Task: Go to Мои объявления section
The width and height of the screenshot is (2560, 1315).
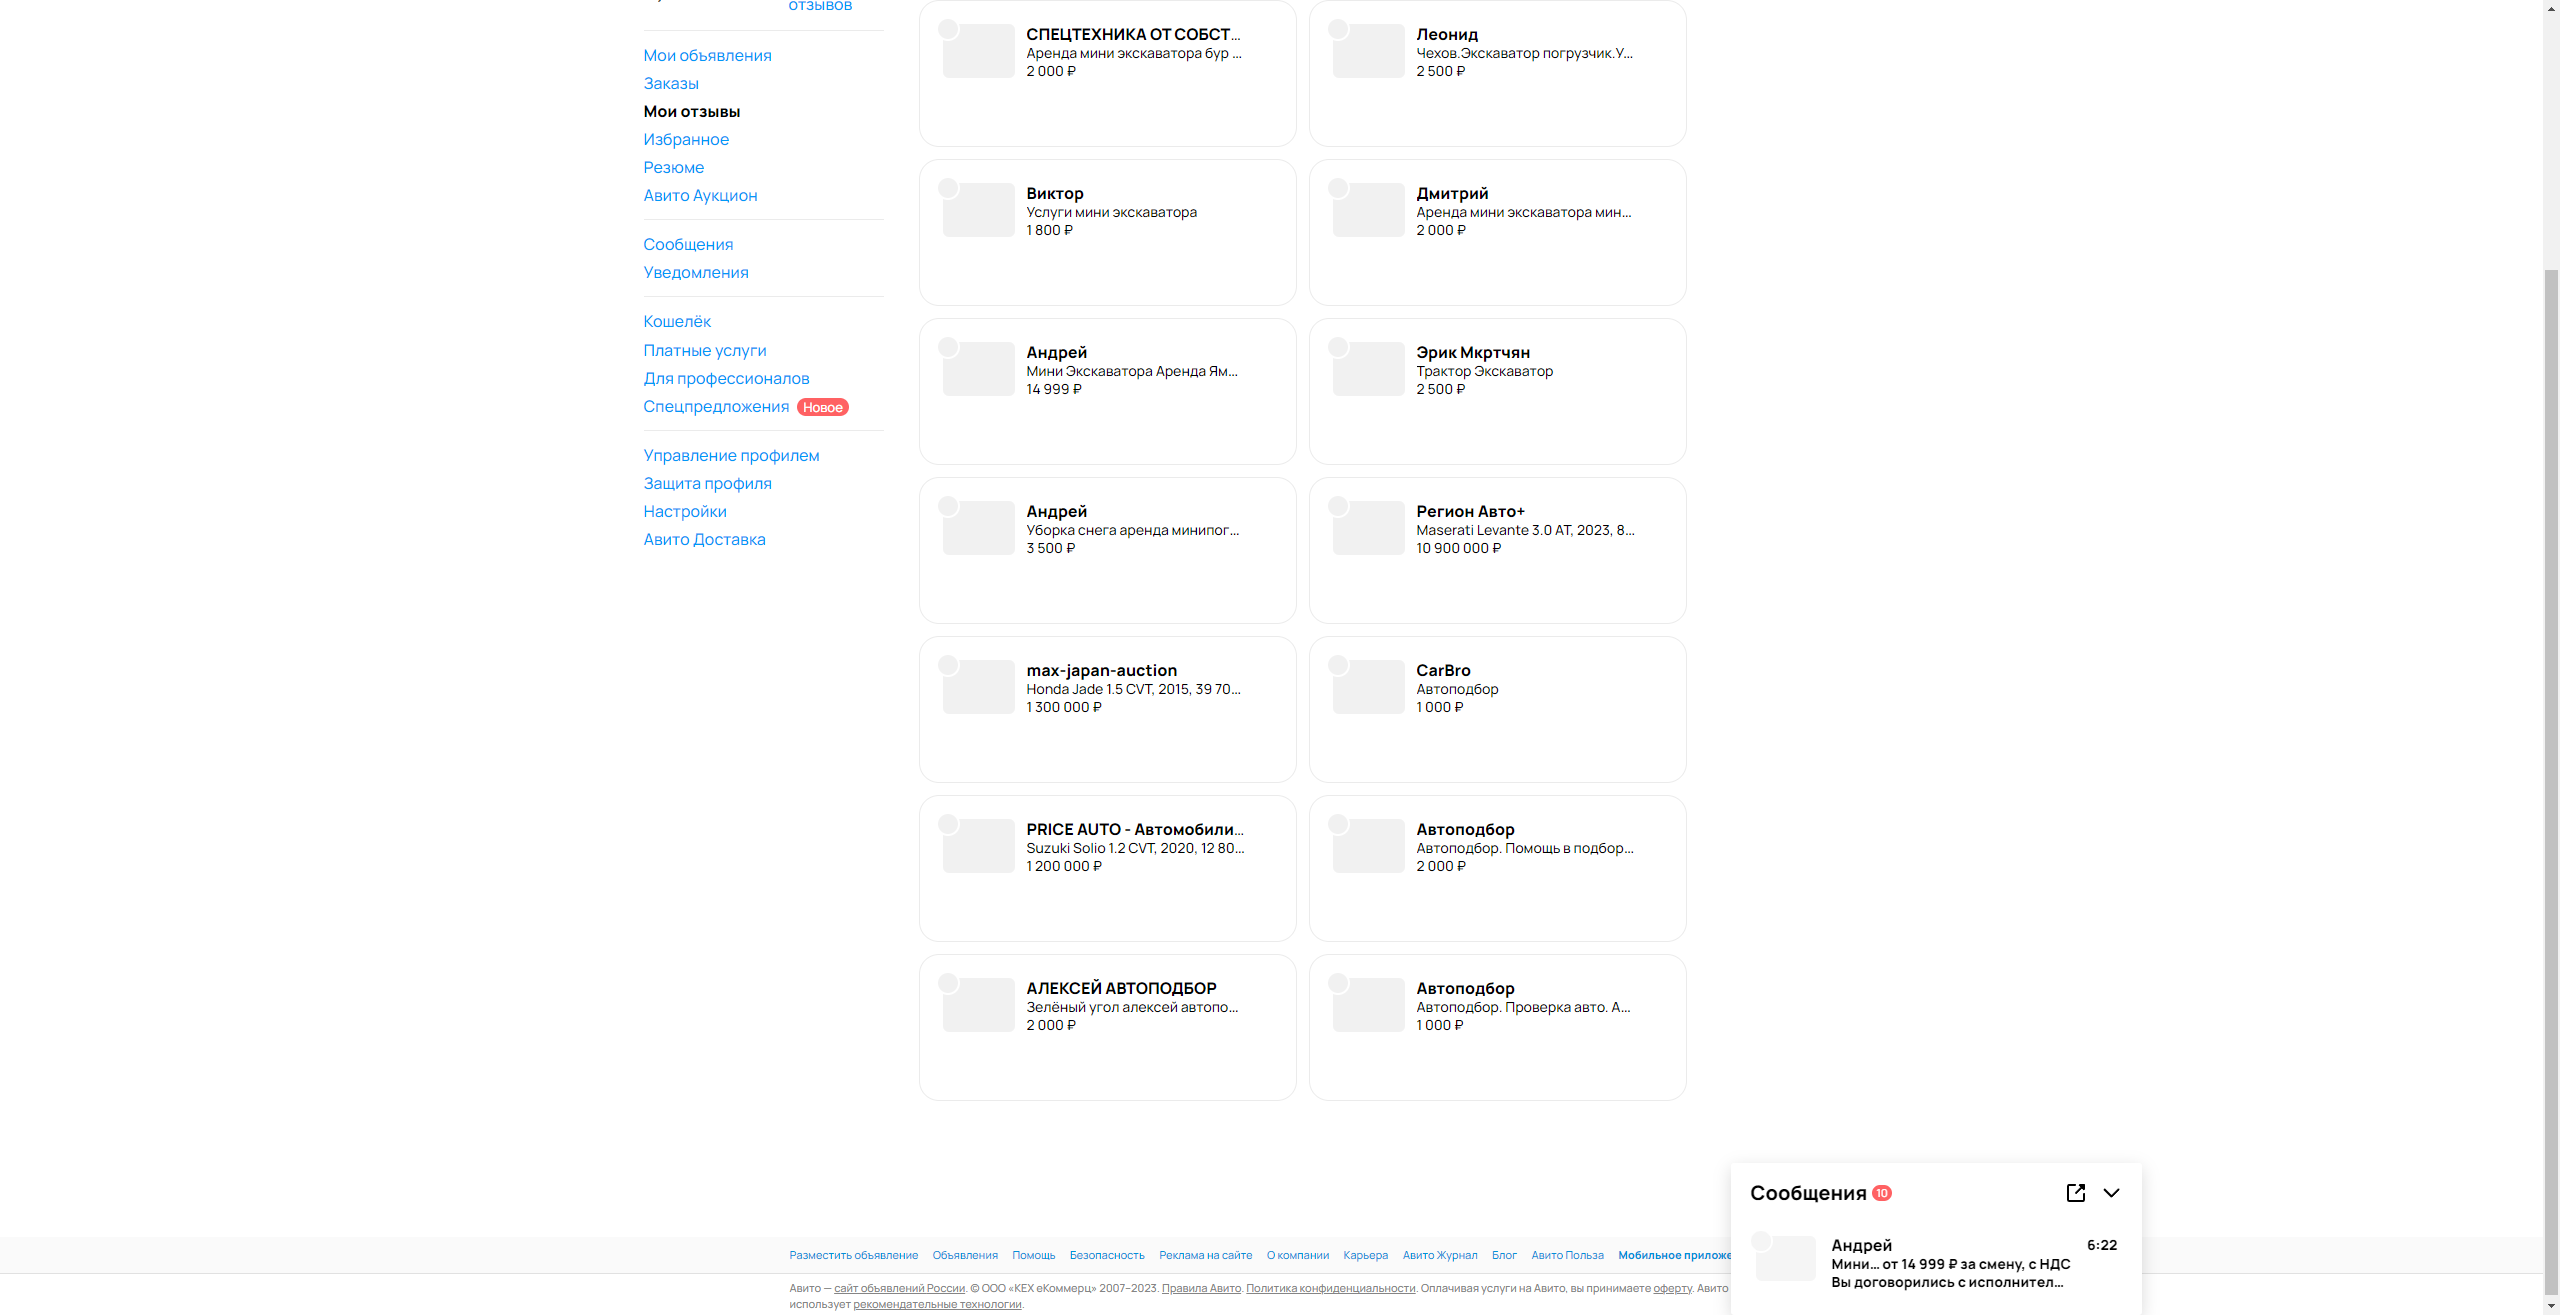Action: tap(707, 55)
